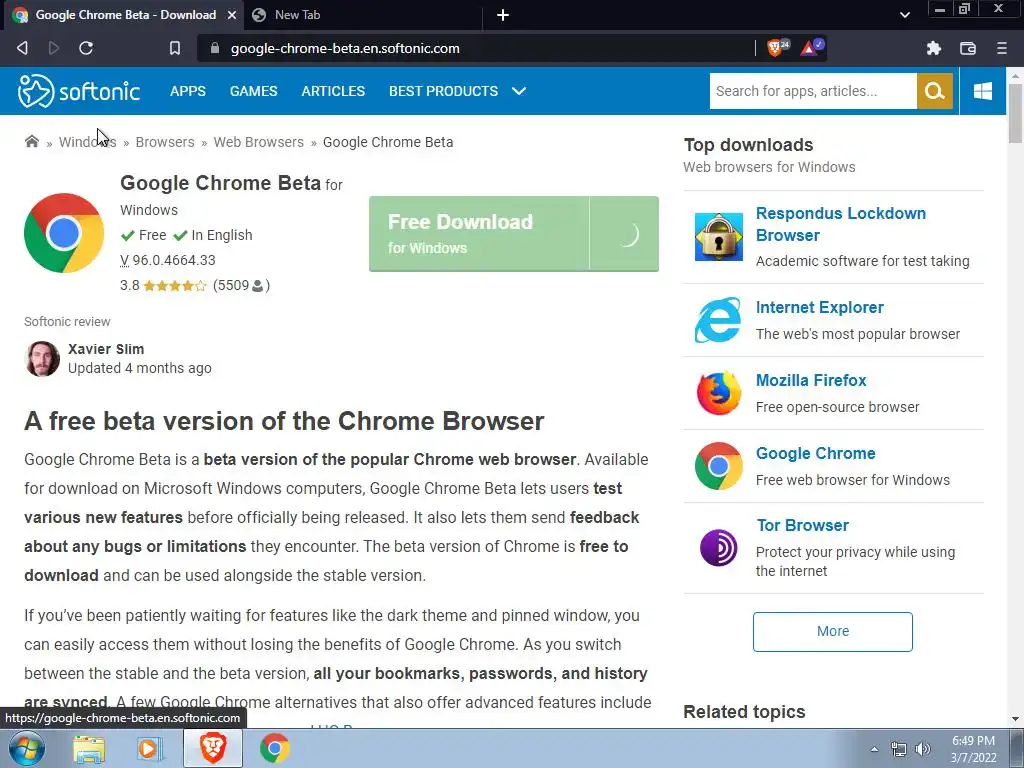Click the site lock icon in address bar
Screen dimensions: 1024x768
(215, 48)
